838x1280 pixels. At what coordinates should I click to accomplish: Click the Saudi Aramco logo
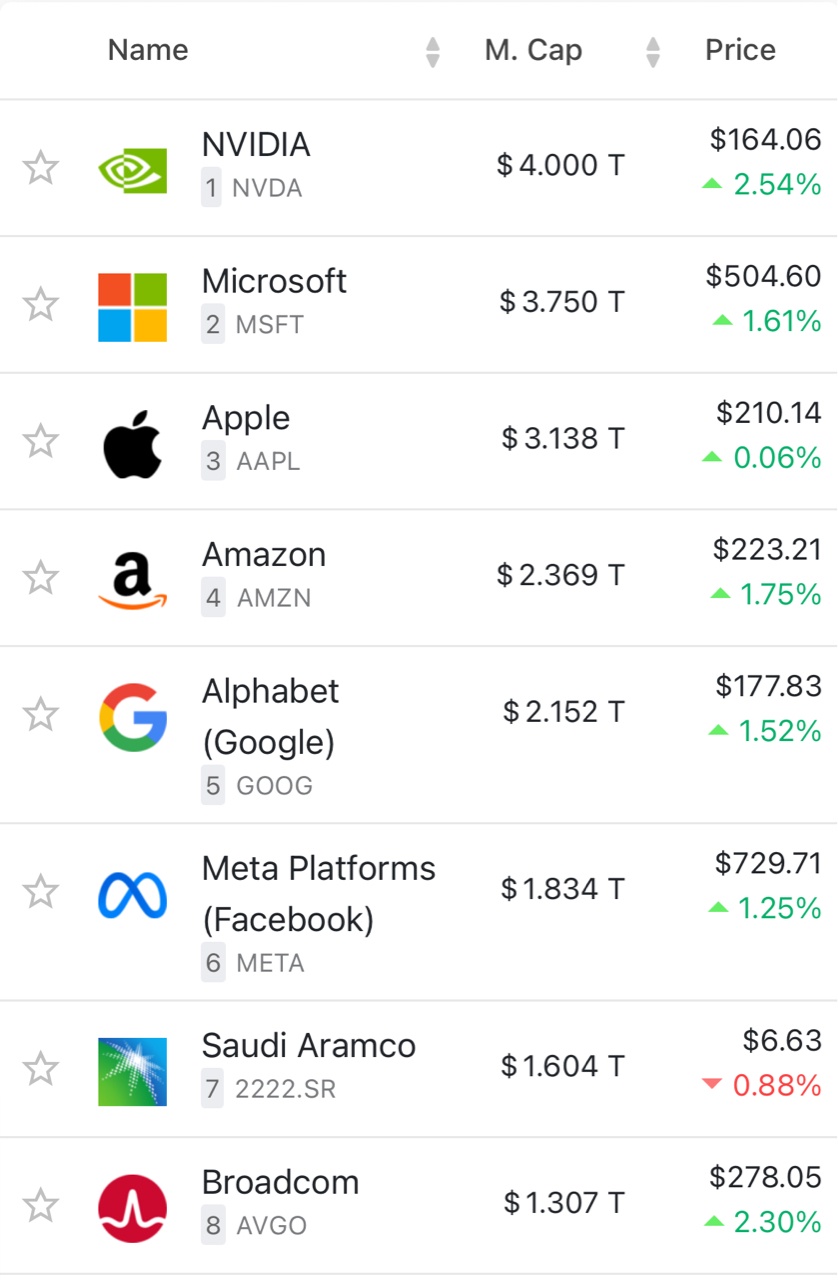132,1072
